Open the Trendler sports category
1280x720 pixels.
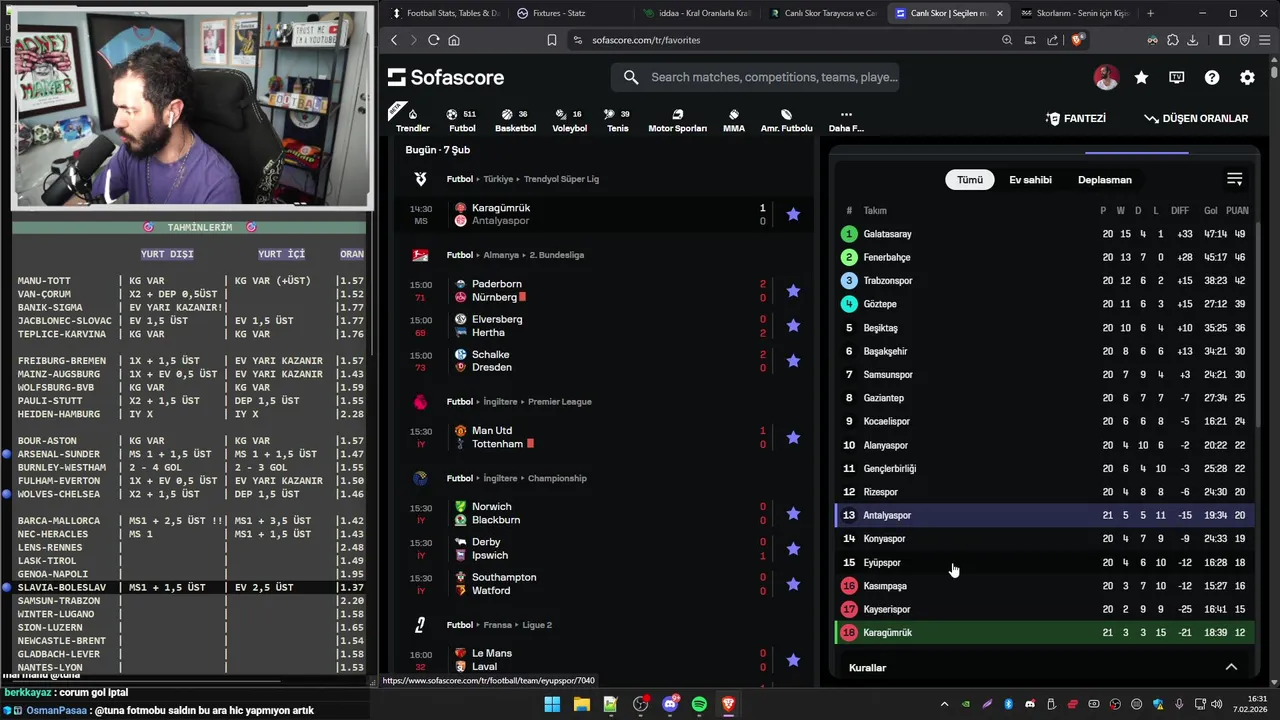[413, 120]
